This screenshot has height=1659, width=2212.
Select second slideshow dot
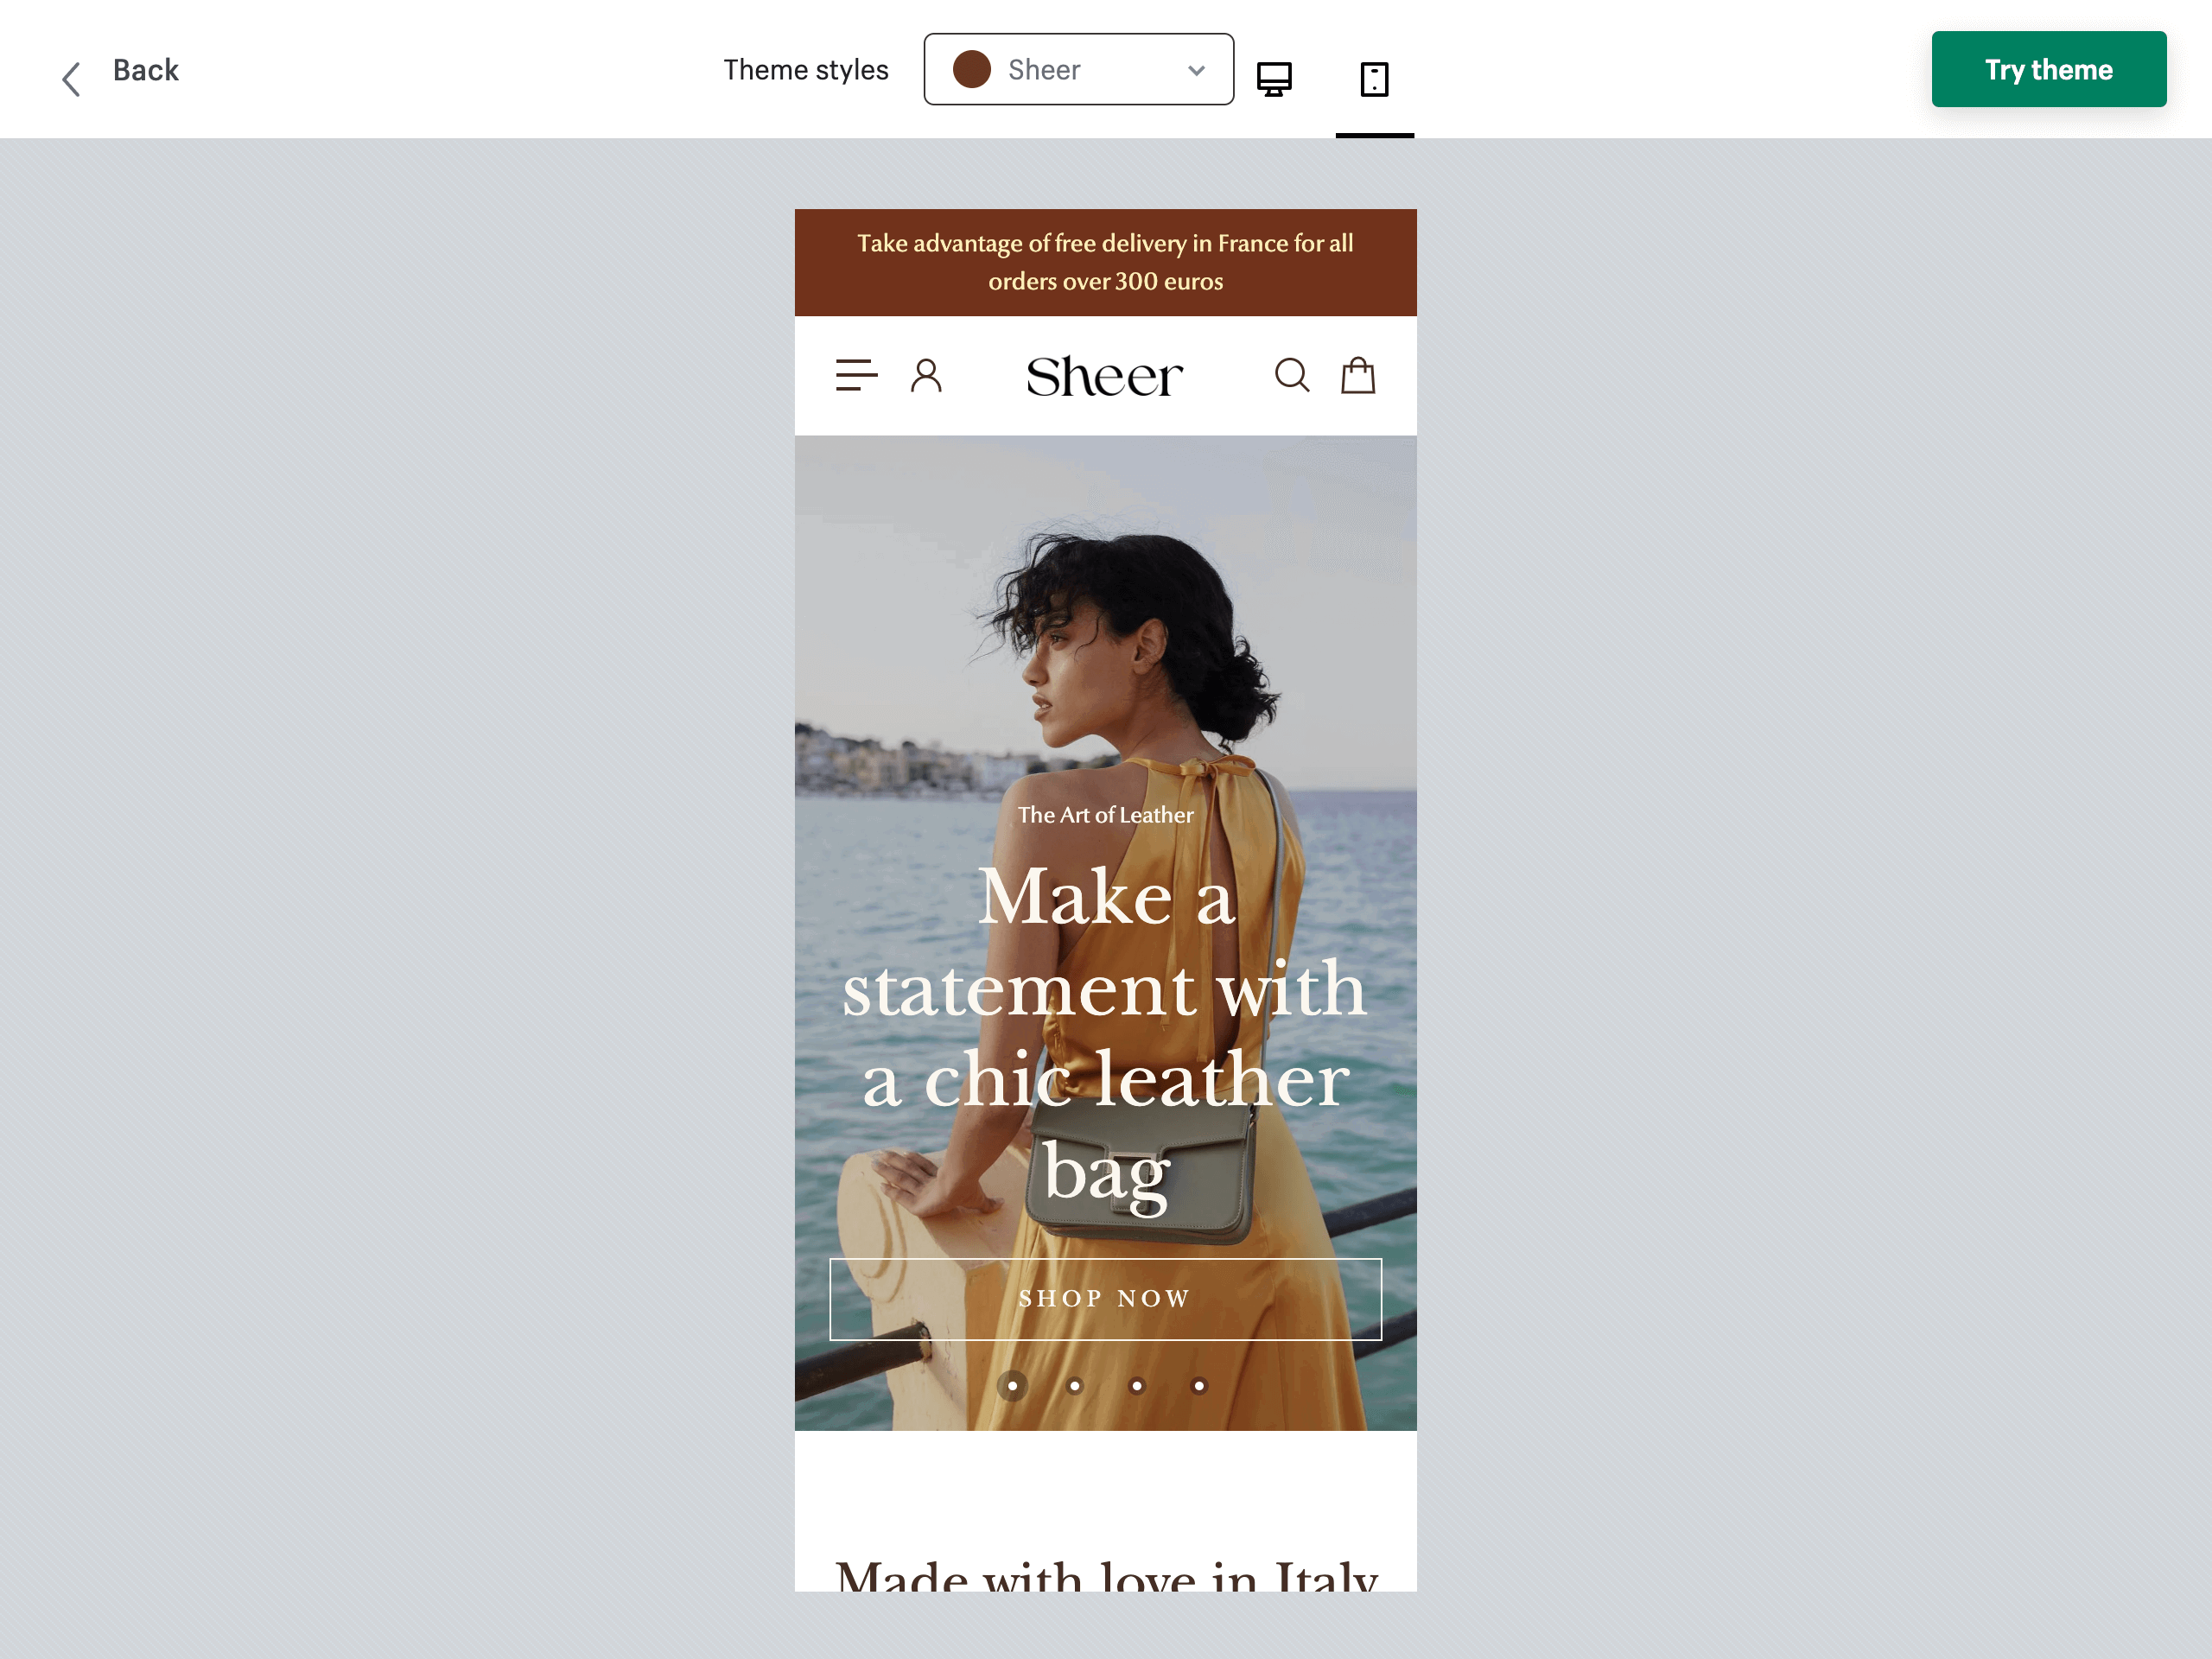(x=1074, y=1386)
